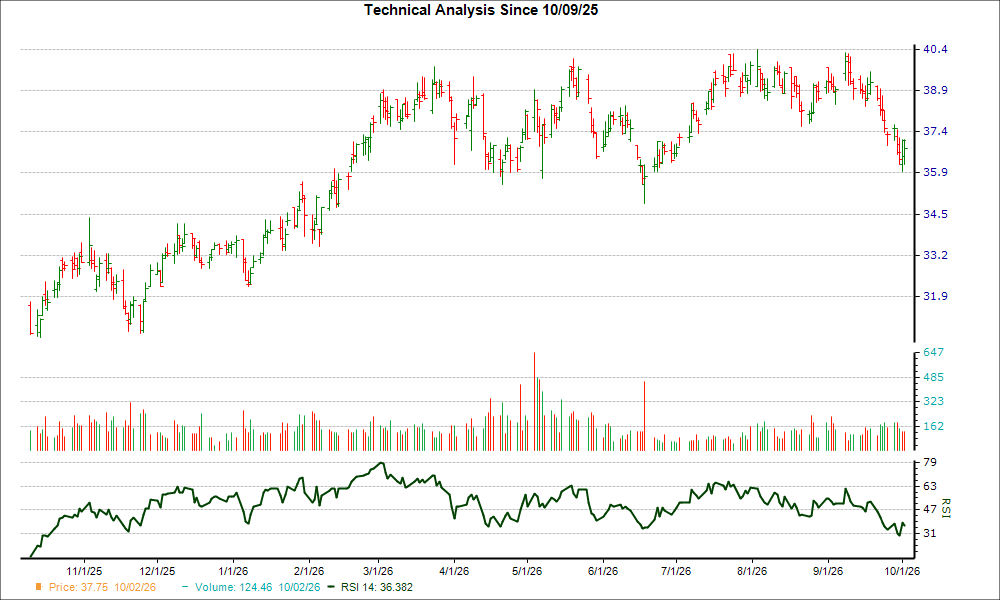
Task: Click the 647 volume axis label
Action: pyautogui.click(x=933, y=353)
